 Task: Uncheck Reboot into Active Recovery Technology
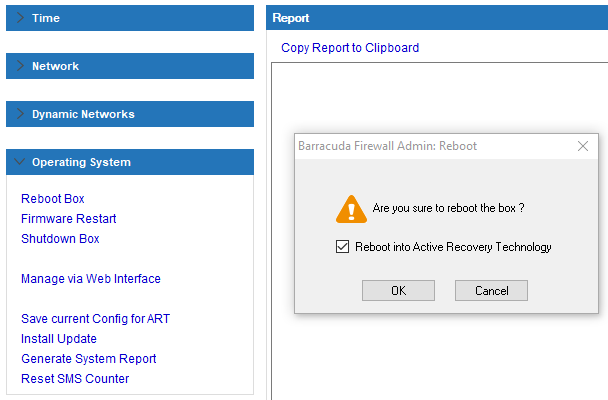click(342, 247)
